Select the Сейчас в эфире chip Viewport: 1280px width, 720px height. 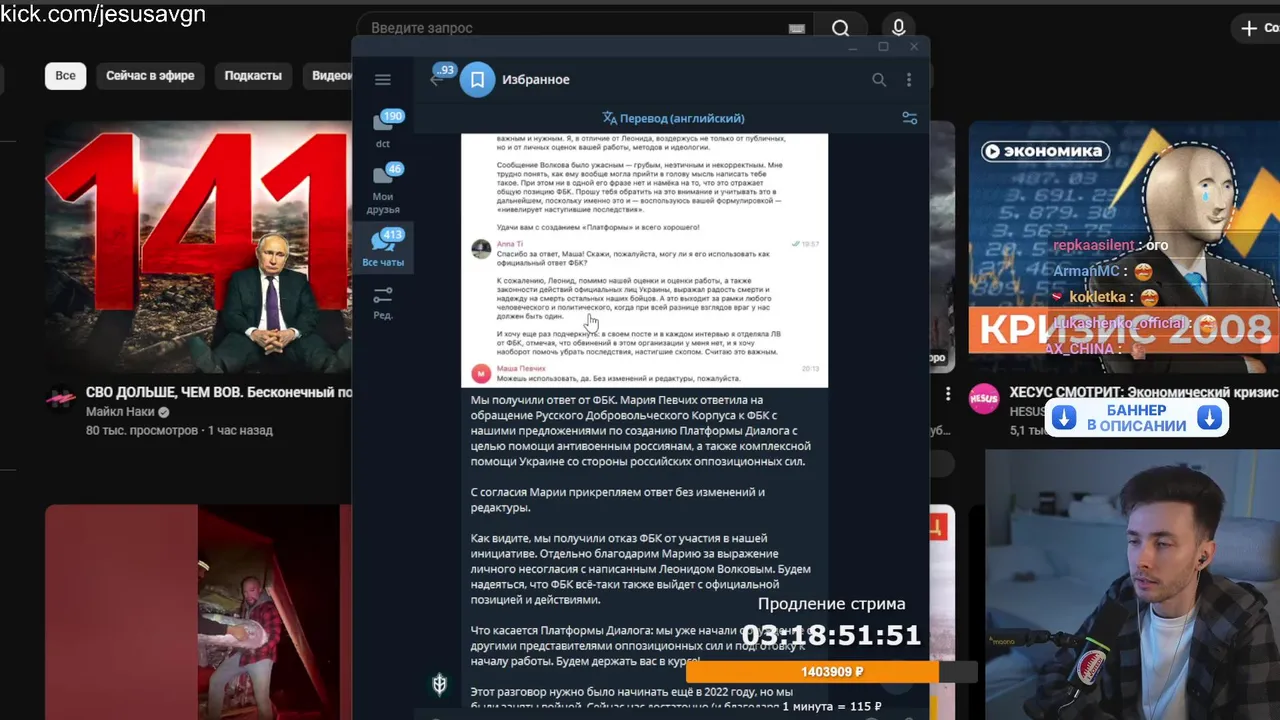[150, 75]
